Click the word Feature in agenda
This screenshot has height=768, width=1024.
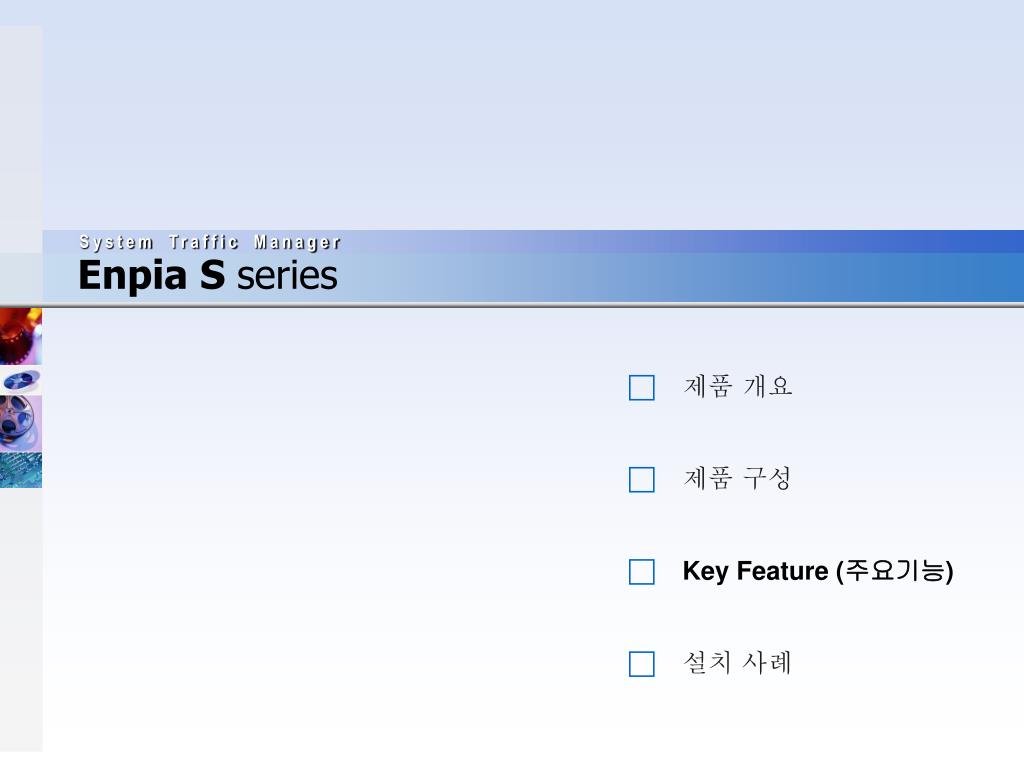click(782, 571)
